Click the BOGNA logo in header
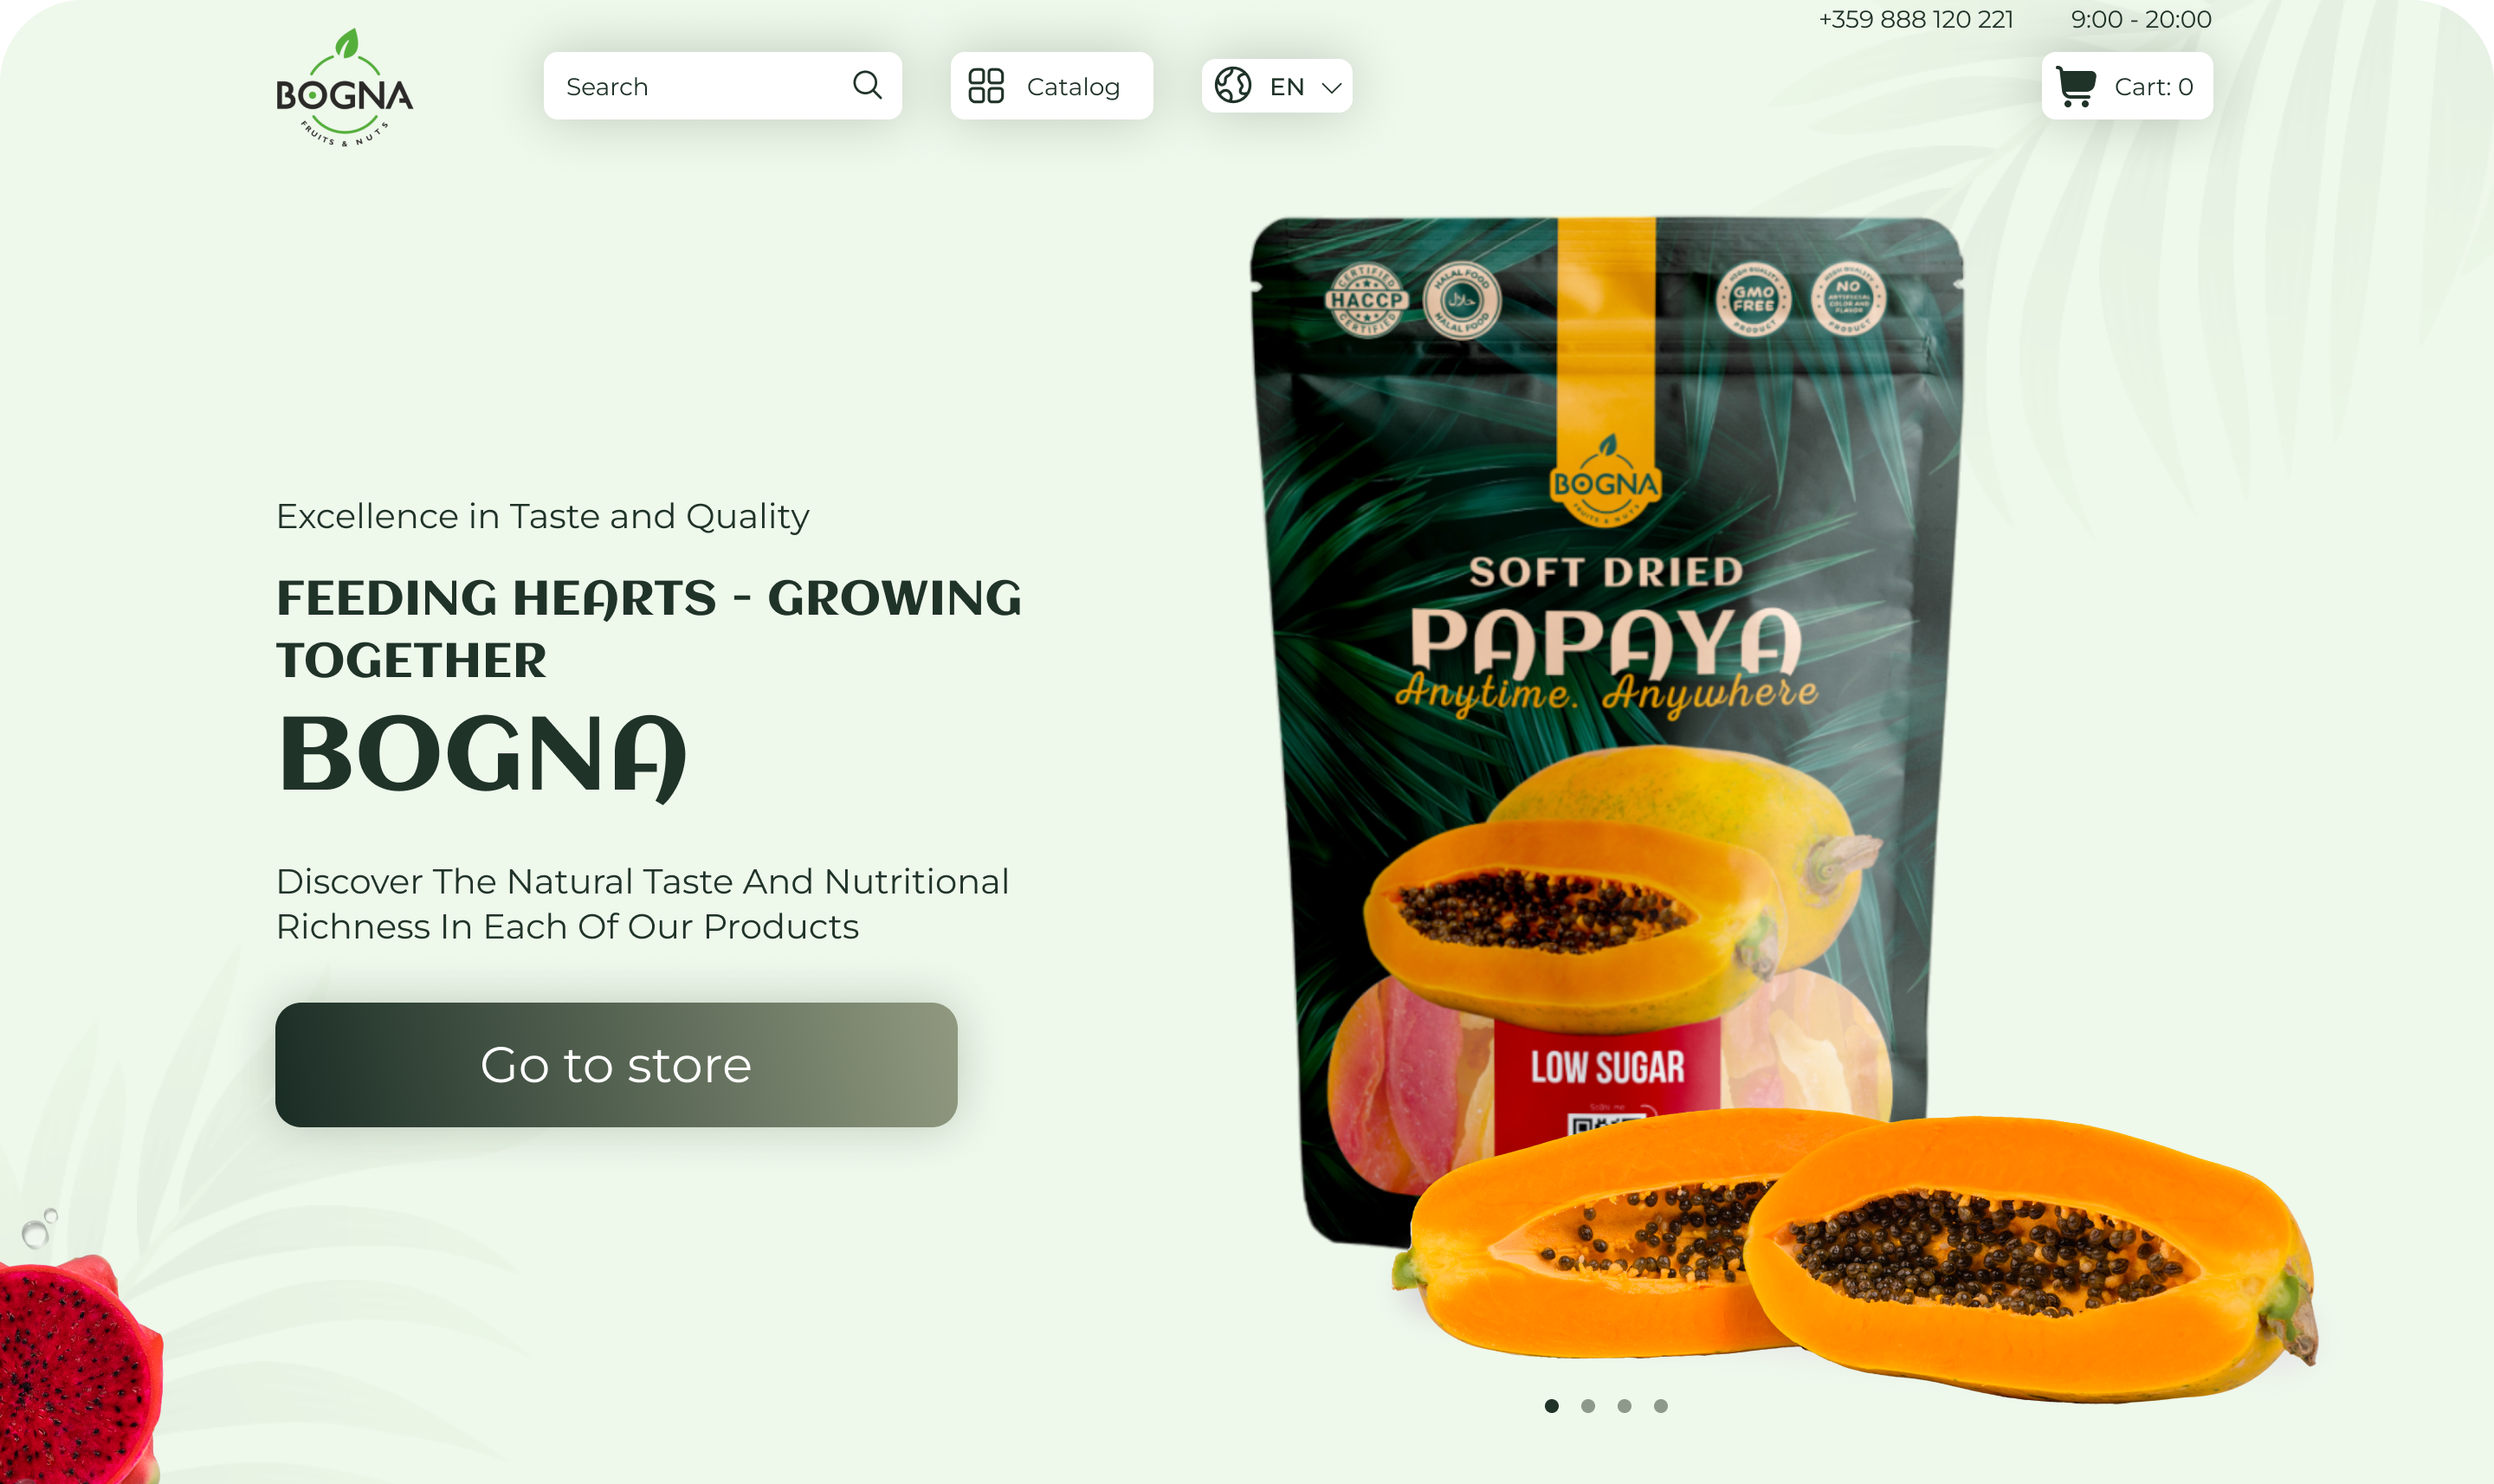Viewport: 2494px width, 1484px height. pos(344,88)
